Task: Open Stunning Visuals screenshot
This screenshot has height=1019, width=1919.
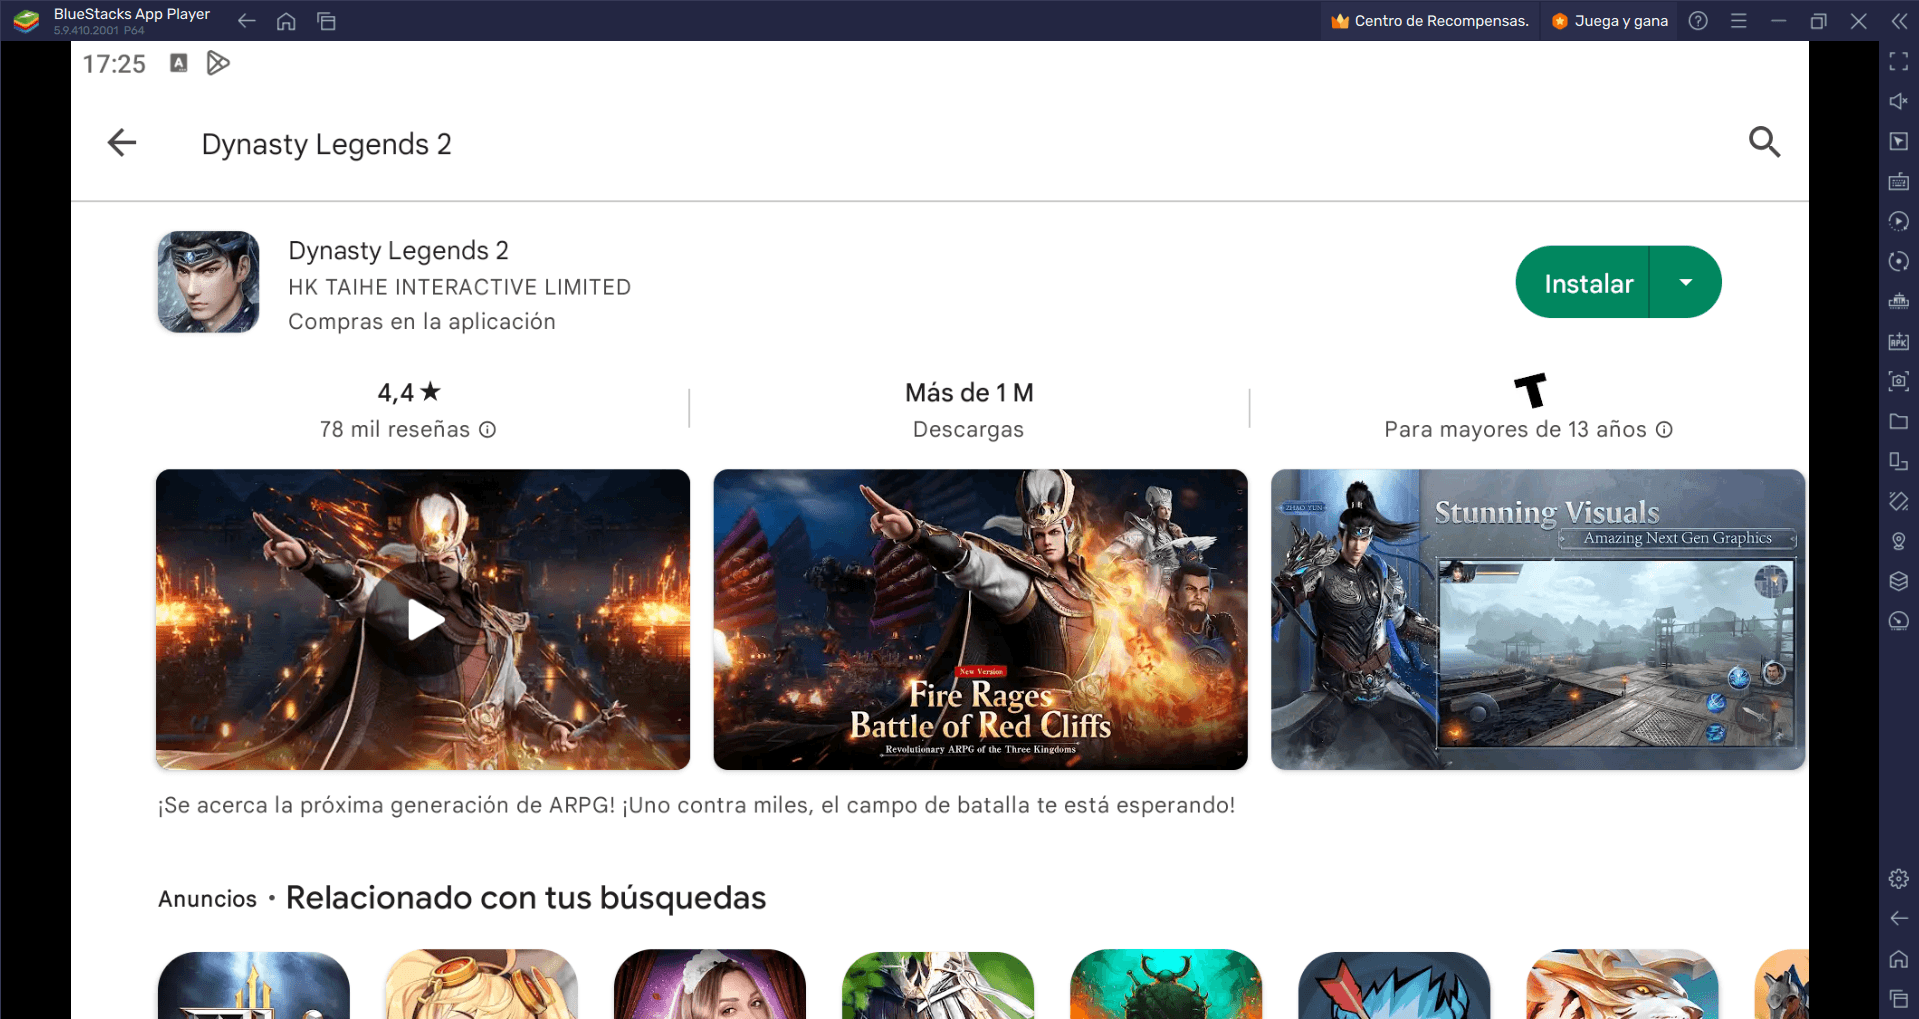Action: (x=1538, y=620)
